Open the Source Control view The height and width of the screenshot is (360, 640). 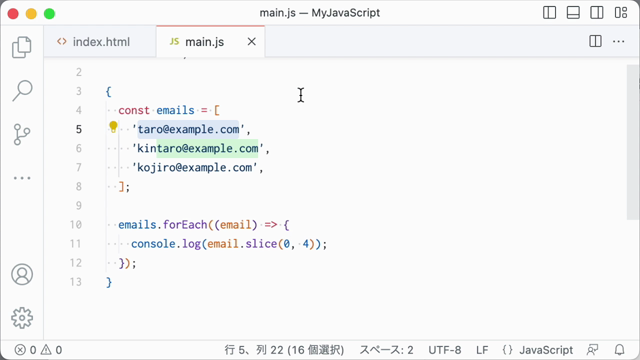pos(22,134)
